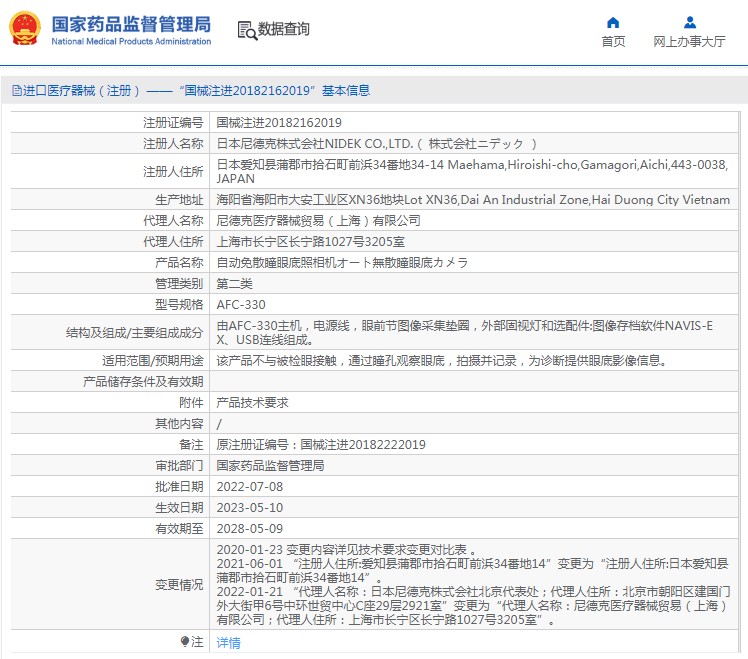Click the National Medical Products Administration emblem logo
Screen dimensions: 748x659
(26, 30)
